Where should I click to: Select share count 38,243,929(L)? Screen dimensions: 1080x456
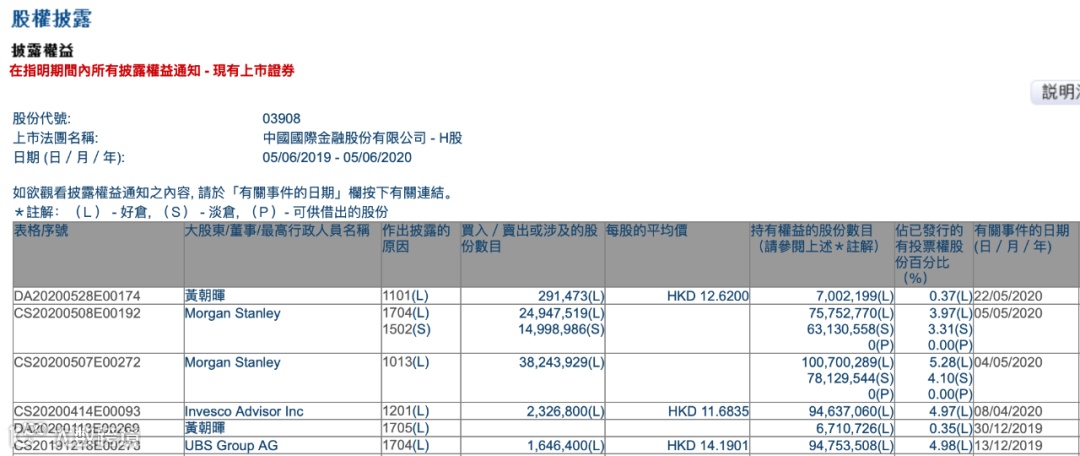[x=560, y=362]
